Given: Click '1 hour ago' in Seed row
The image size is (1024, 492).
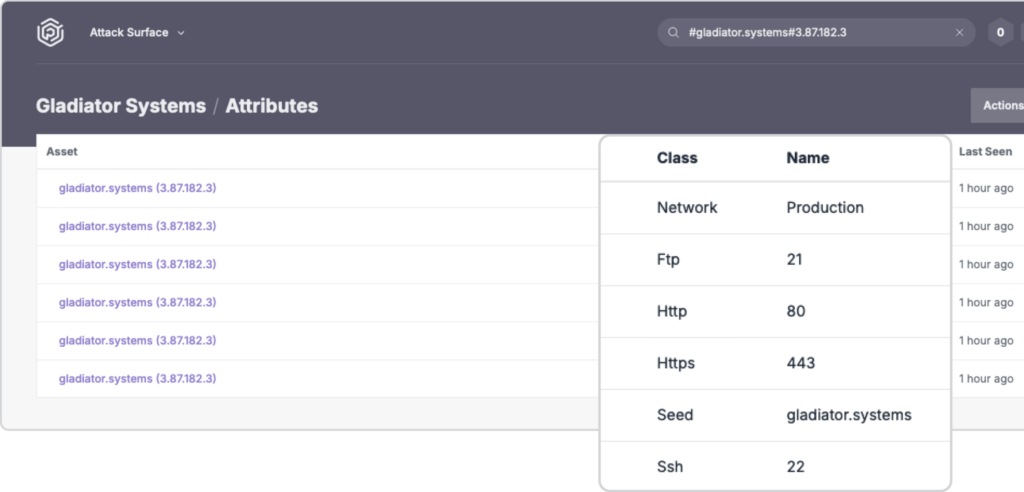Looking at the screenshot, I should [x=986, y=340].
